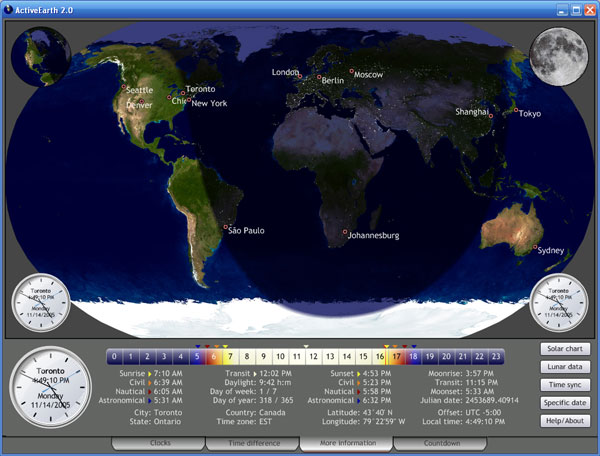
Task: Select the Sydney city marker
Action: click(535, 247)
